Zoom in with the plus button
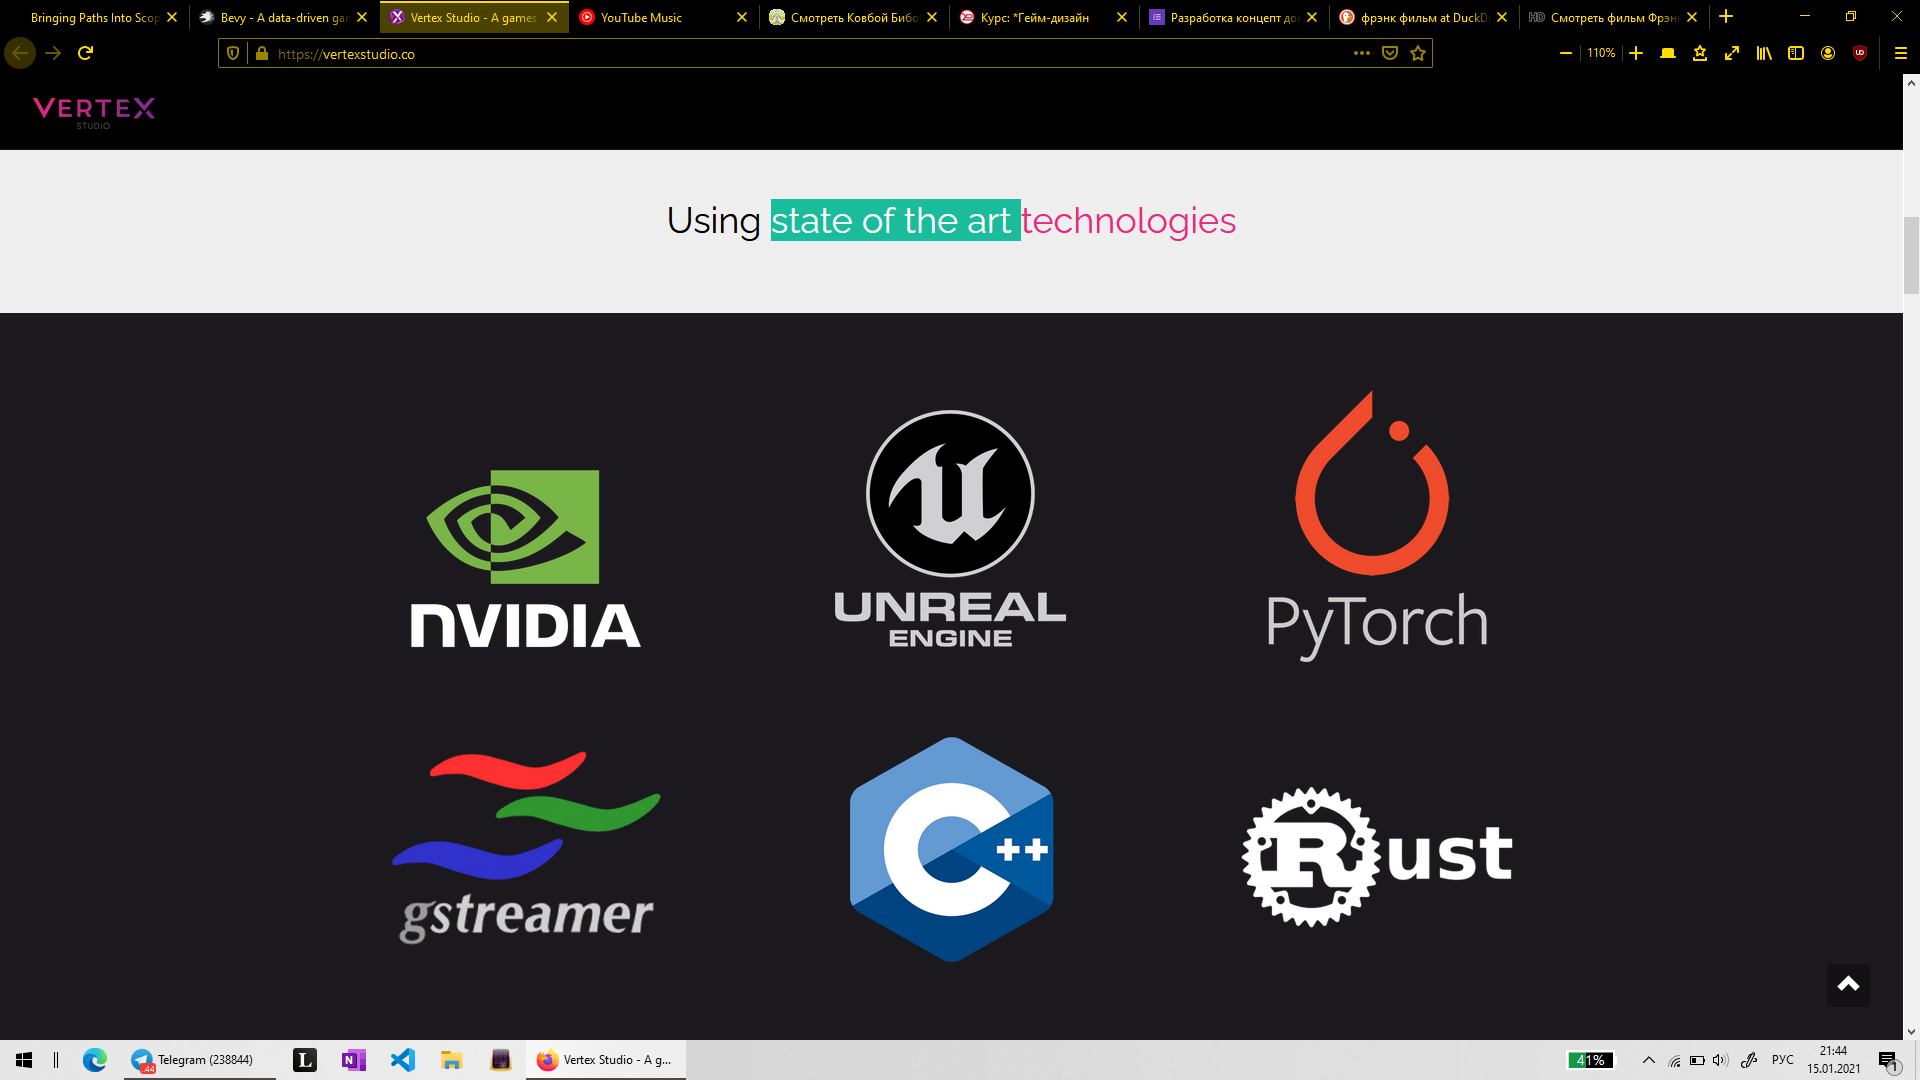This screenshot has width=1920, height=1080. 1636,53
